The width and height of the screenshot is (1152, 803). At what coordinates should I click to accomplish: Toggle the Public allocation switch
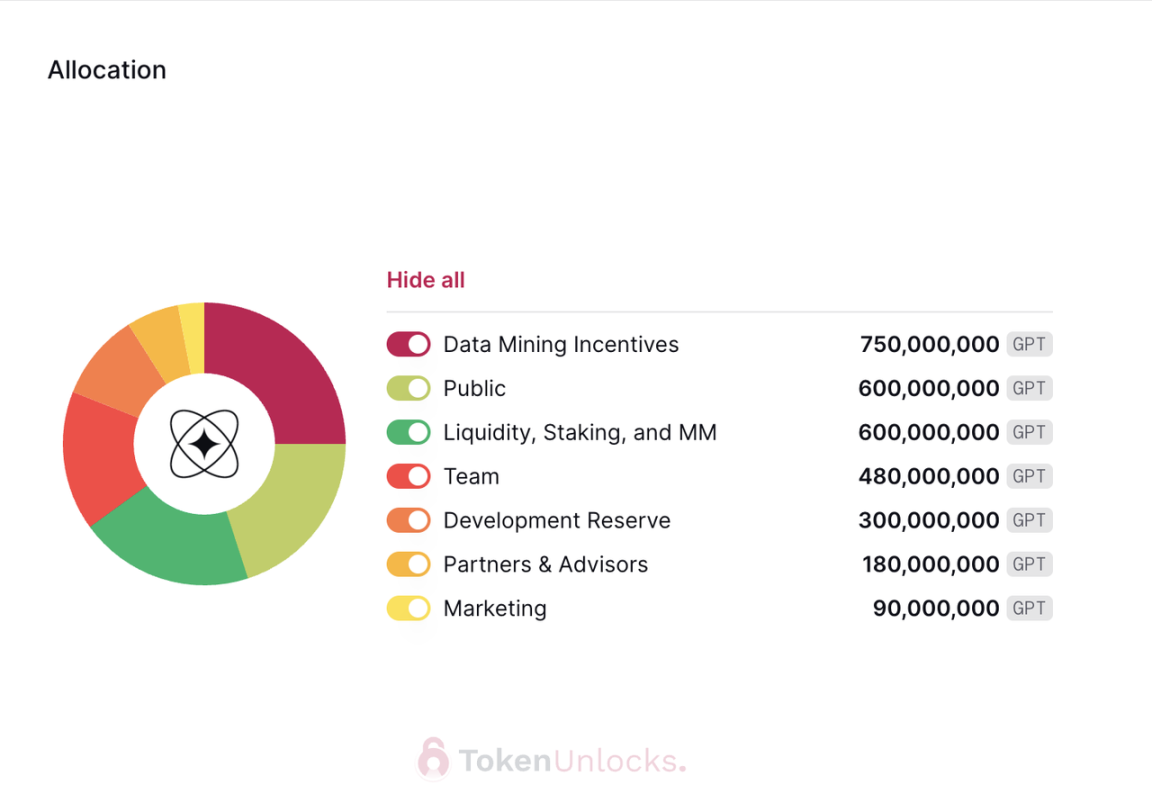[x=408, y=389]
